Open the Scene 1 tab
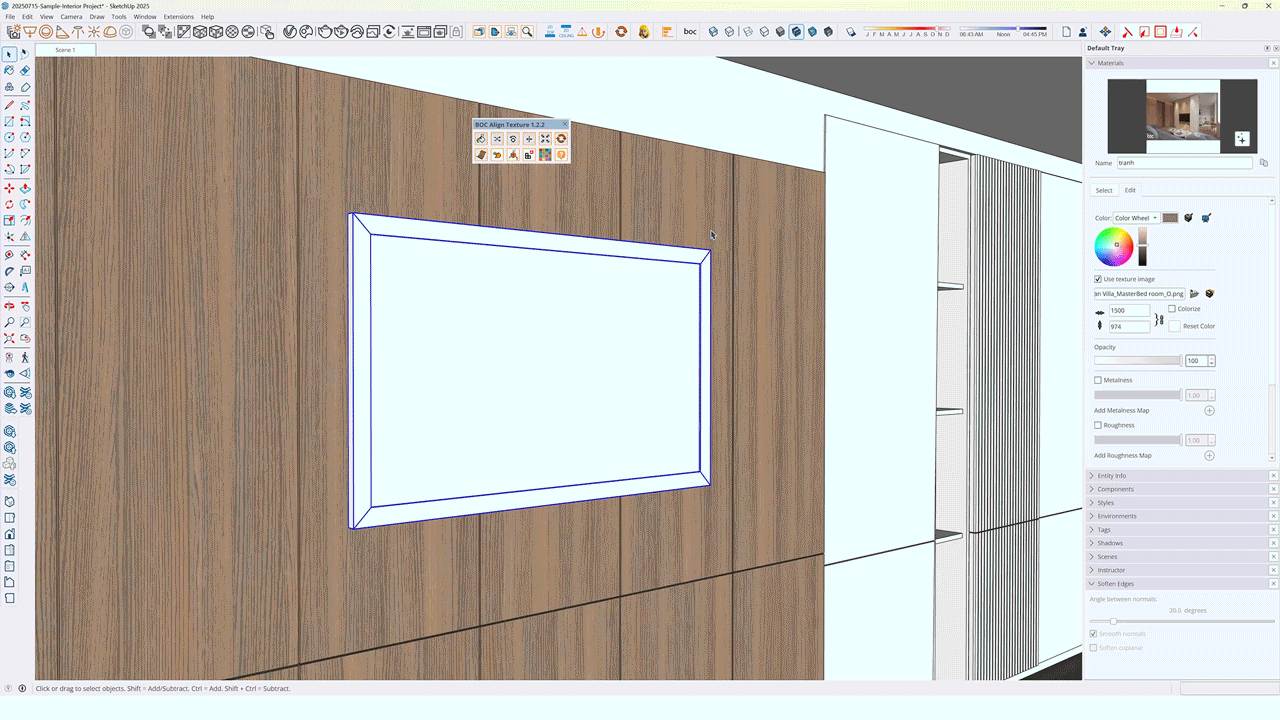The image size is (1280, 720). tap(65, 50)
